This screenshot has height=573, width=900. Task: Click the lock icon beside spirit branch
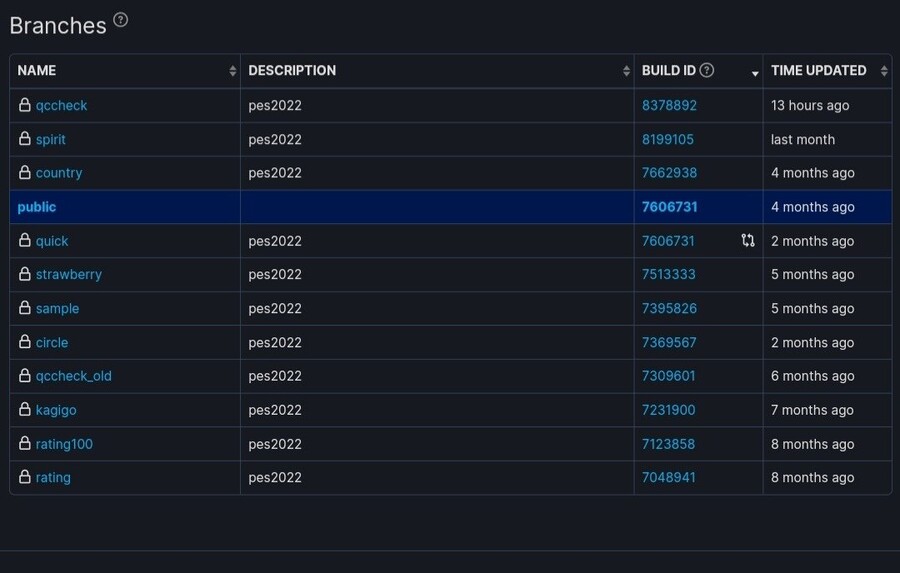click(x=25, y=139)
